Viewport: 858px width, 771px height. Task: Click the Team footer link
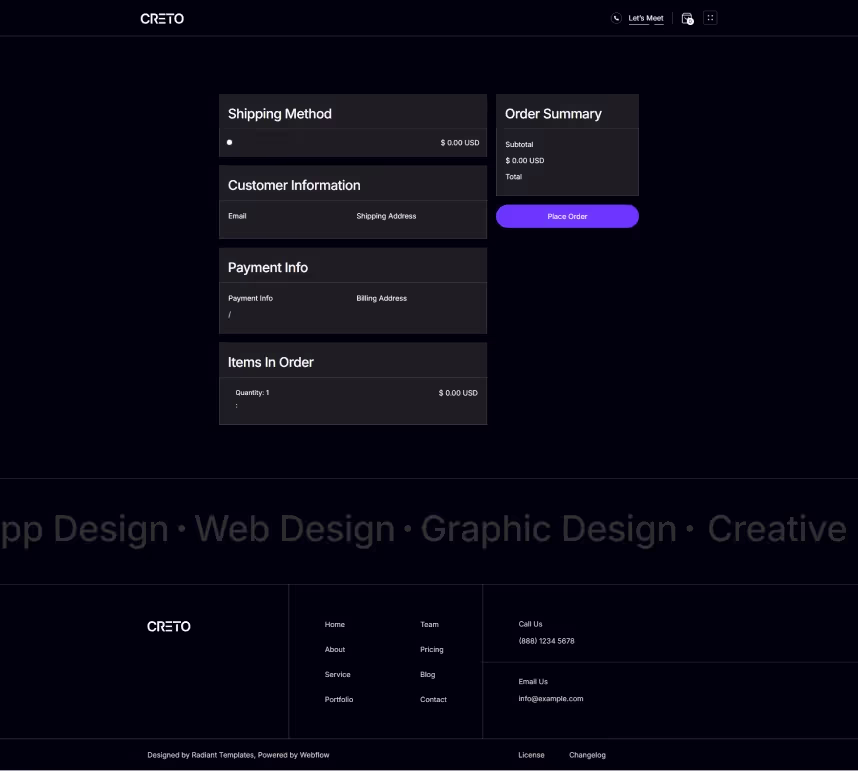(429, 624)
